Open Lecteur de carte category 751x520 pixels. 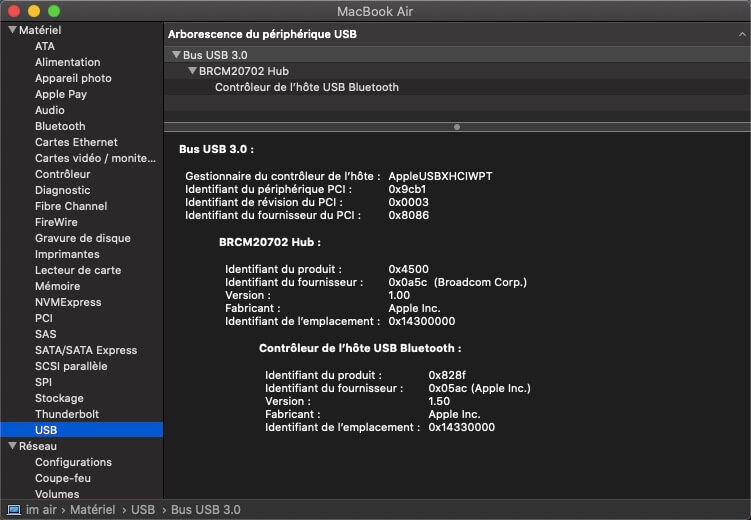point(78,270)
